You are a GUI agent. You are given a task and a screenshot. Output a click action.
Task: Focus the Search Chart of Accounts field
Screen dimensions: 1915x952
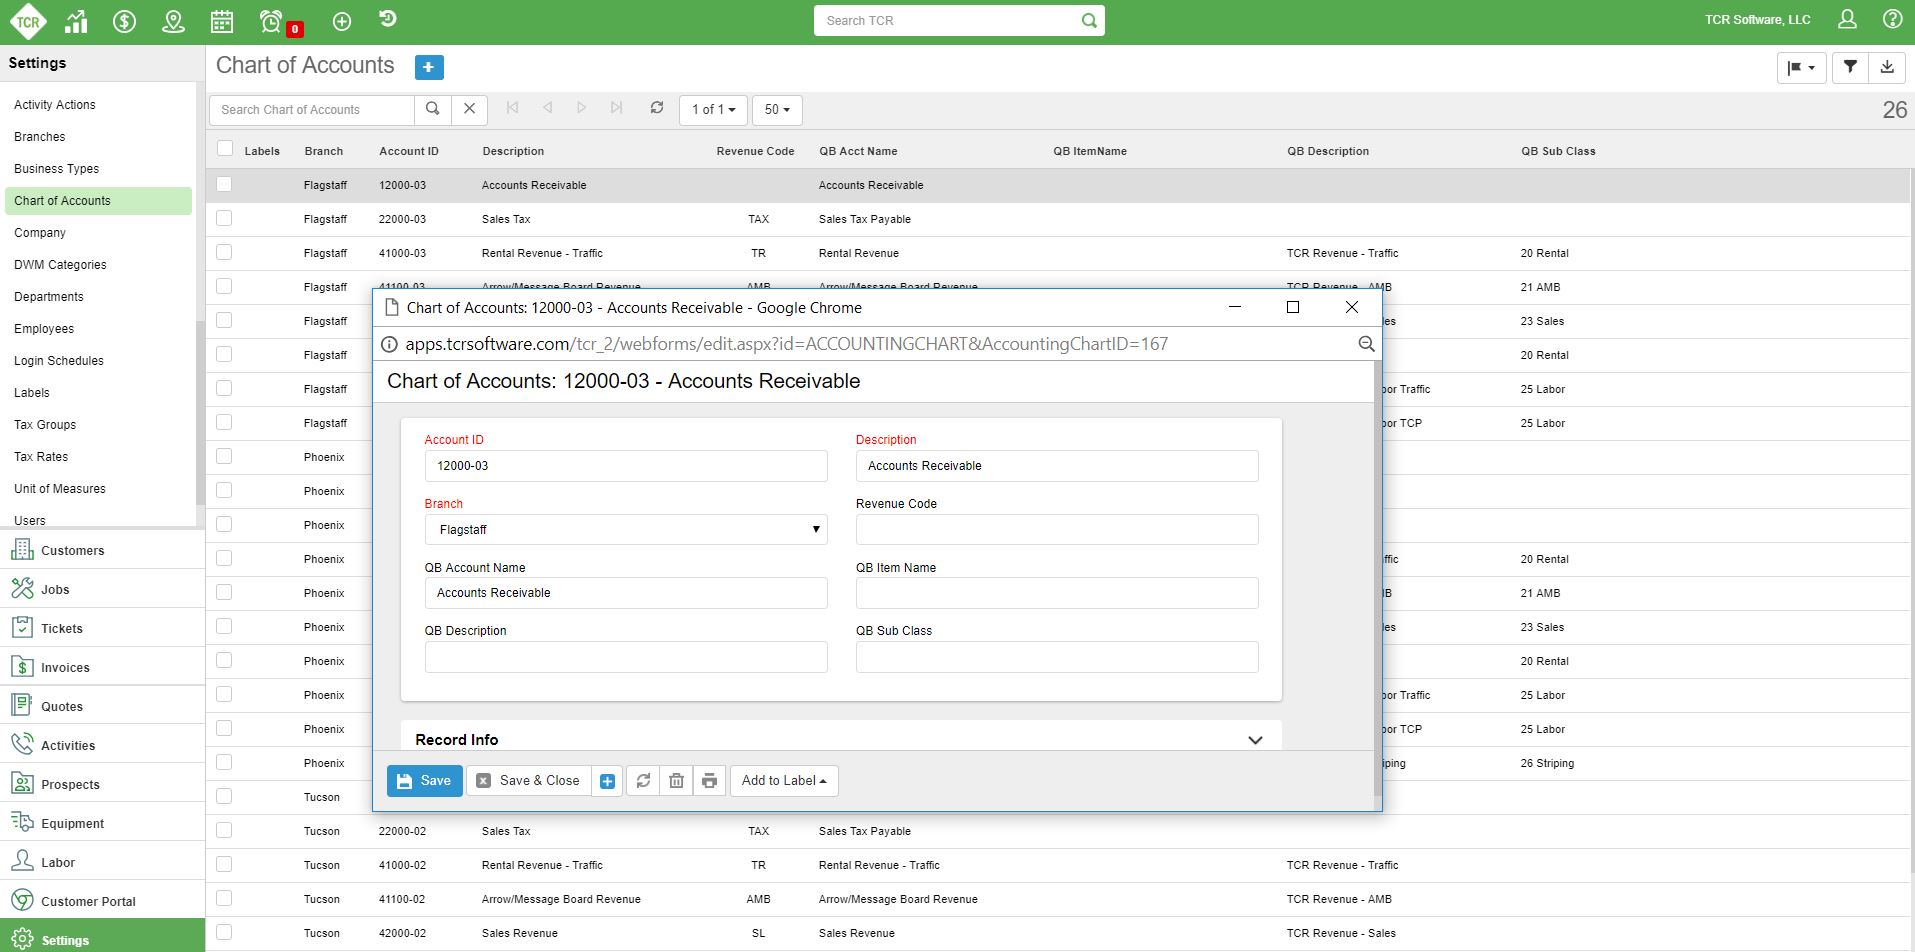point(312,109)
